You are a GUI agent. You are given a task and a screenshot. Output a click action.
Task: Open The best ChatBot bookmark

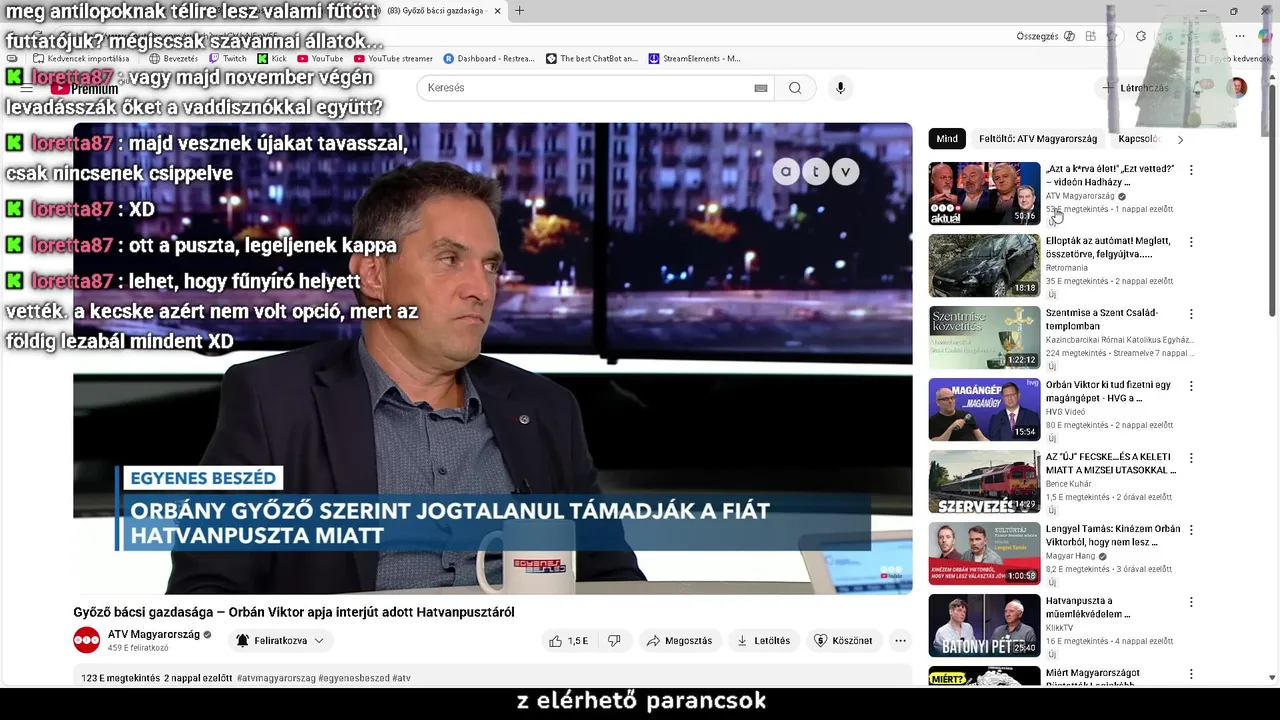pos(592,59)
